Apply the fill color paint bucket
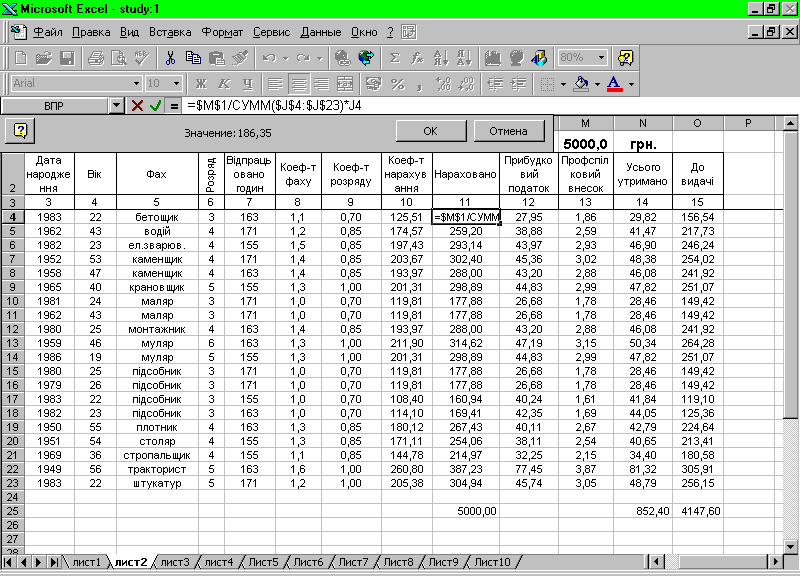This screenshot has width=800, height=576. (x=582, y=84)
